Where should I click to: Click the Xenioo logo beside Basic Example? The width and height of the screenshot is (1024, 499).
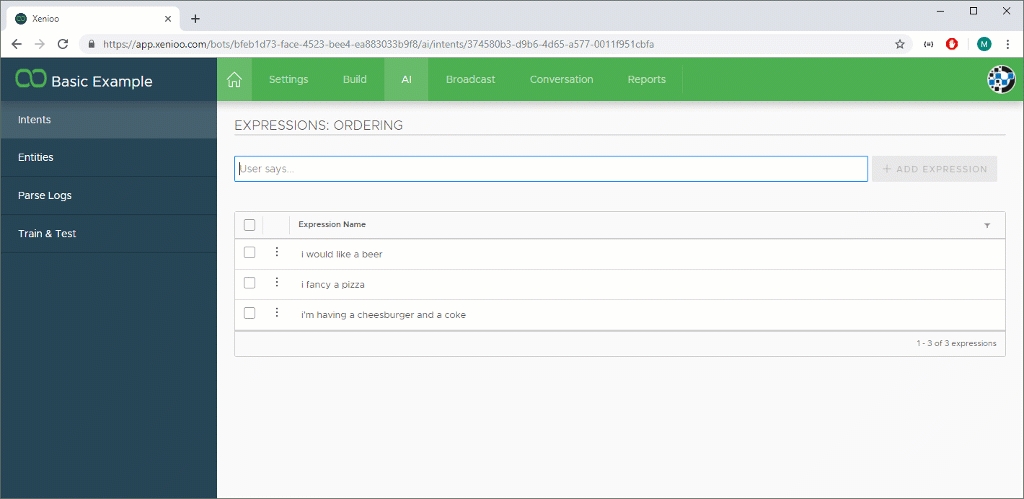pos(30,80)
